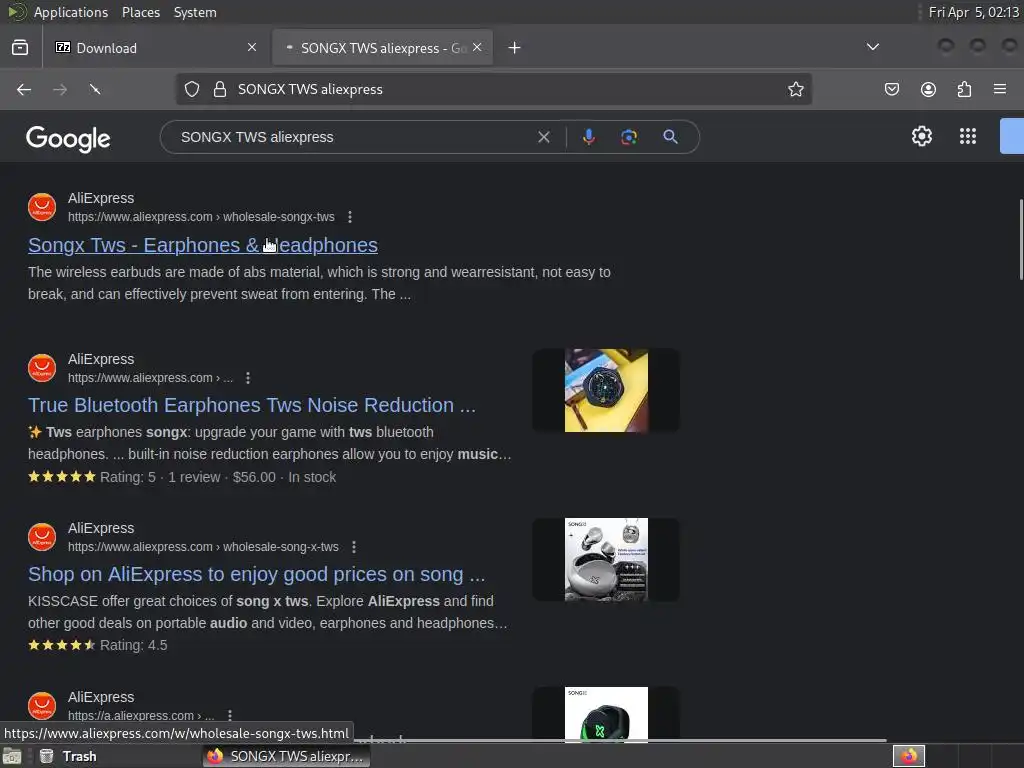Open Songx Tws - Earphones & Headphones link
The width and height of the screenshot is (1024, 768).
(x=202, y=245)
